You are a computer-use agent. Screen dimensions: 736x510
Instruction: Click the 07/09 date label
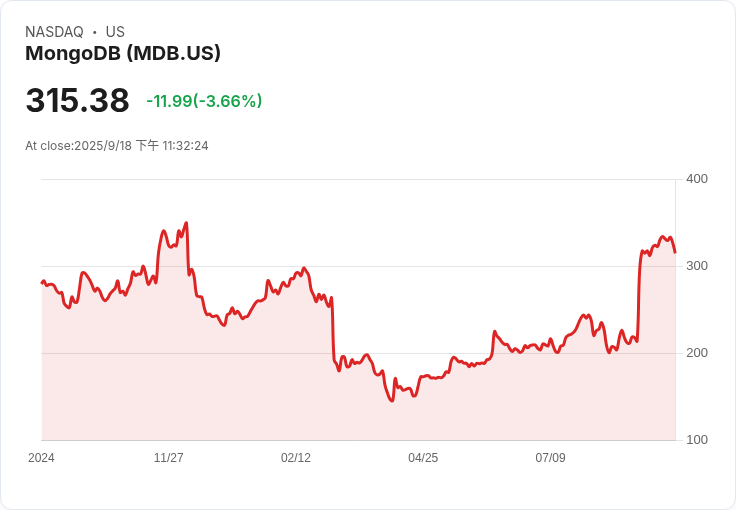click(550, 457)
